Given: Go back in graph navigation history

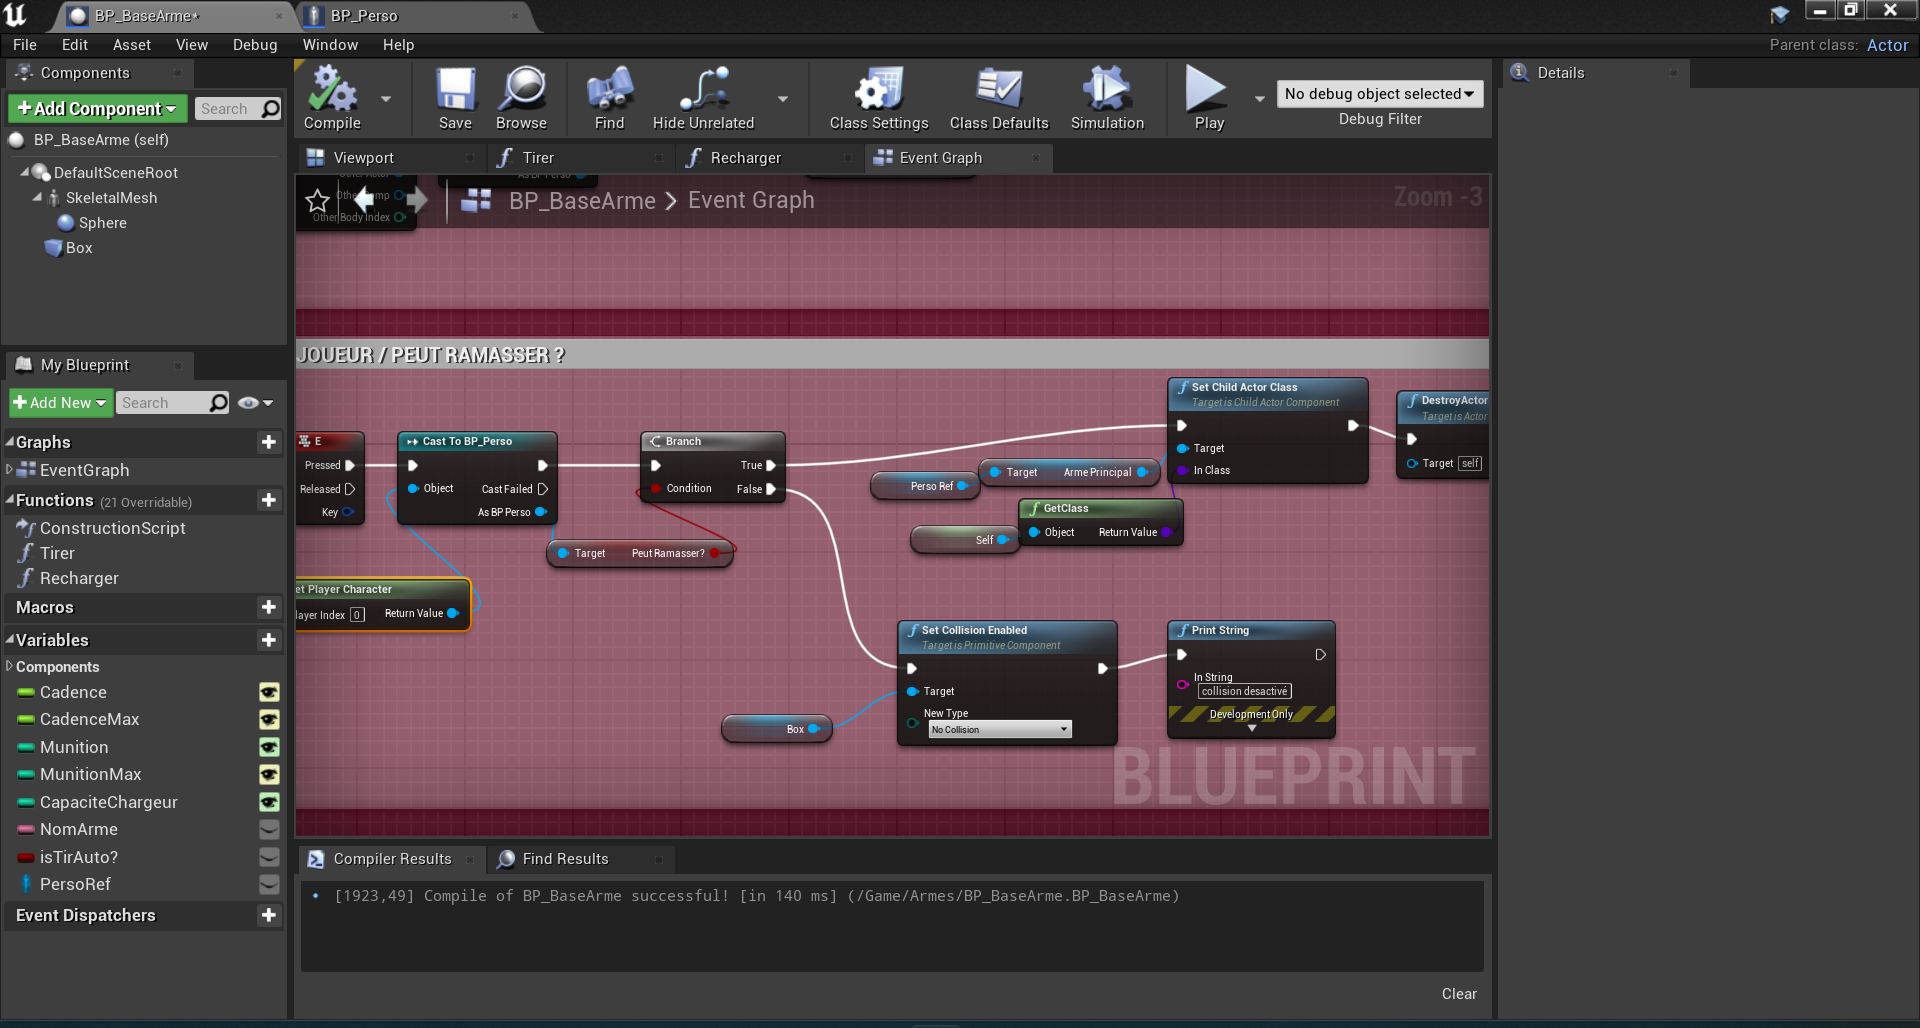Looking at the screenshot, I should (364, 200).
